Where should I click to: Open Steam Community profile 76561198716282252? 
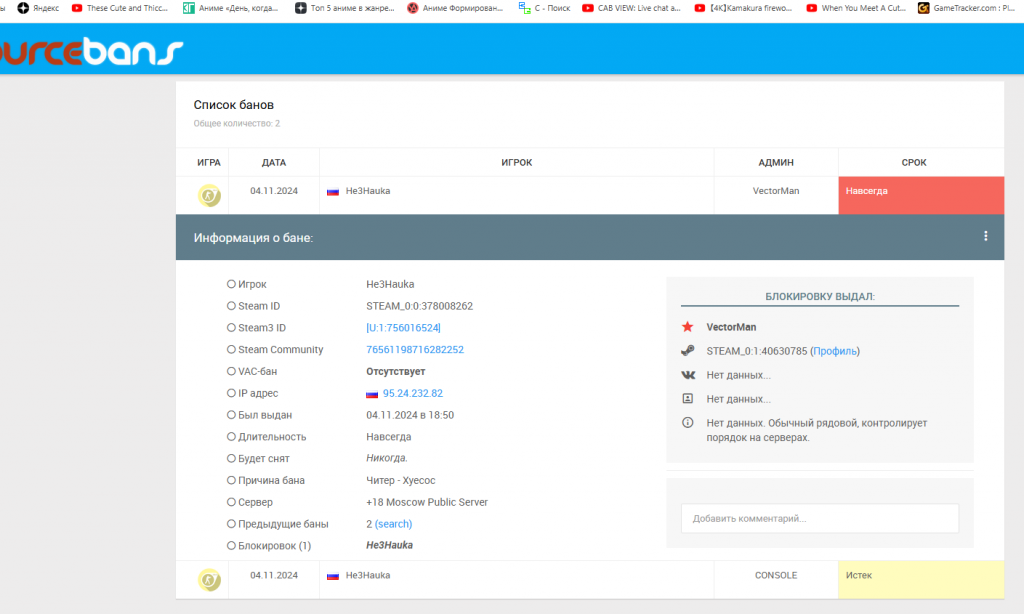[x=415, y=350]
